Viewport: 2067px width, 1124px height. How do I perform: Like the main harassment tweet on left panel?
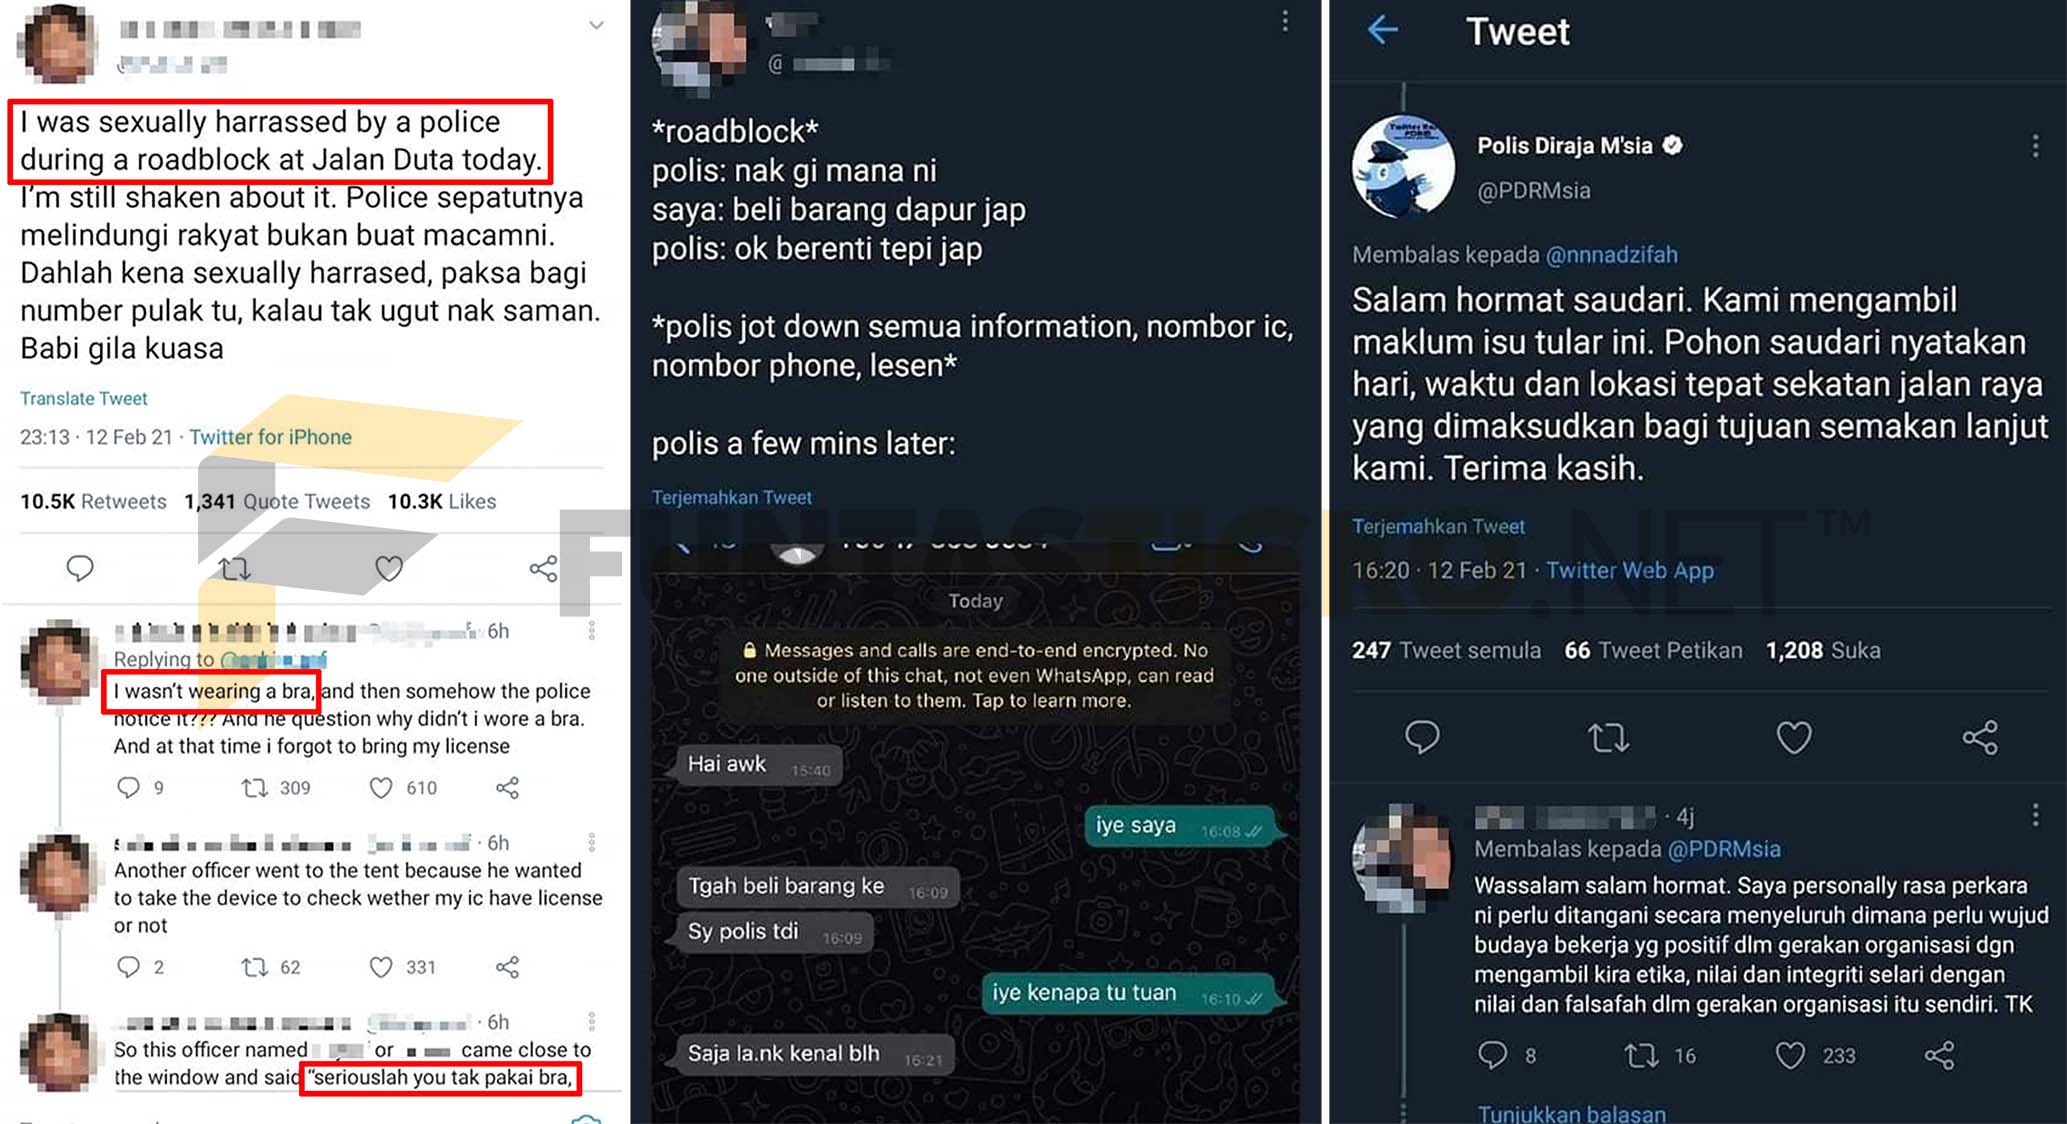[x=389, y=569]
